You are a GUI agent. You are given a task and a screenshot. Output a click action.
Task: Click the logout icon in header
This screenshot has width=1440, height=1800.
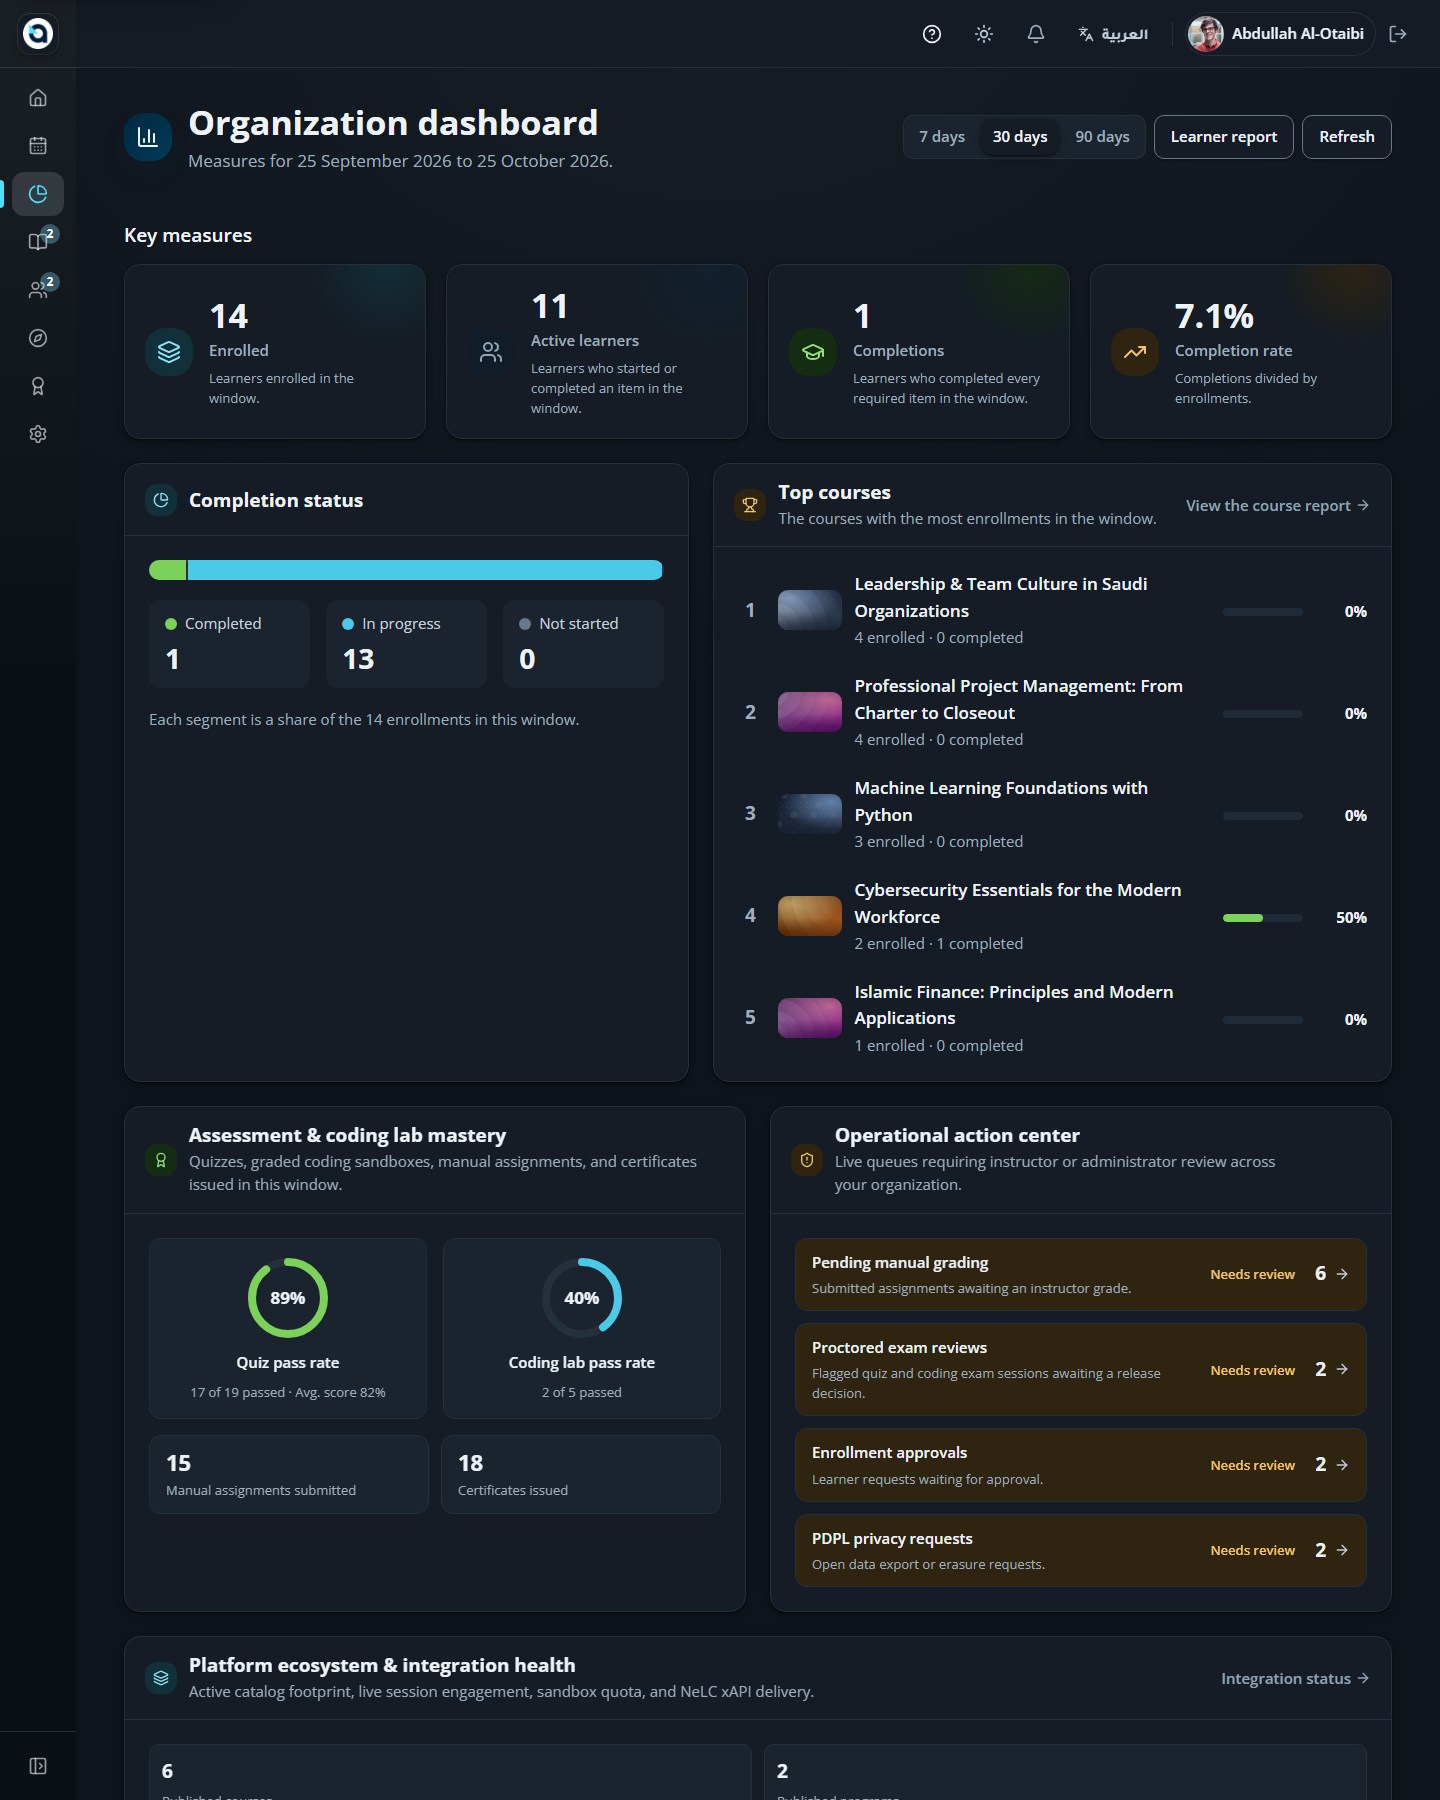point(1398,34)
